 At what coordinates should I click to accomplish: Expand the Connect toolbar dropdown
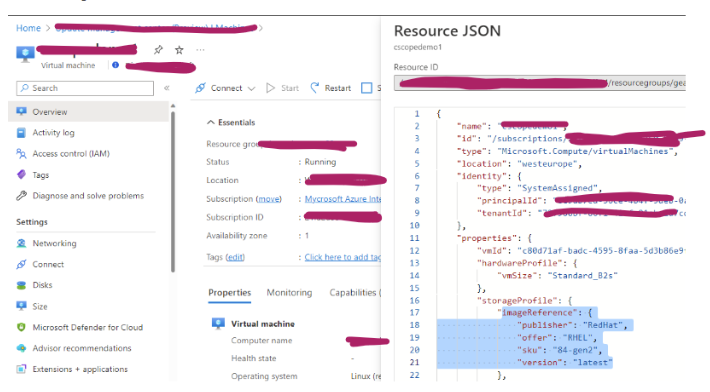251,88
